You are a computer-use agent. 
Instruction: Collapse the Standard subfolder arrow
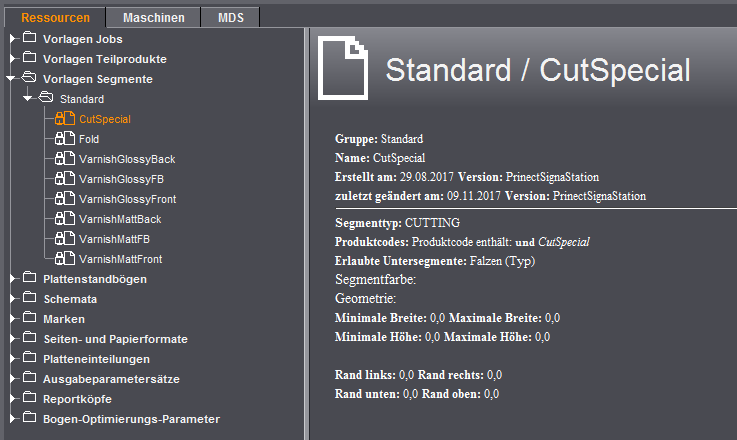point(28,98)
